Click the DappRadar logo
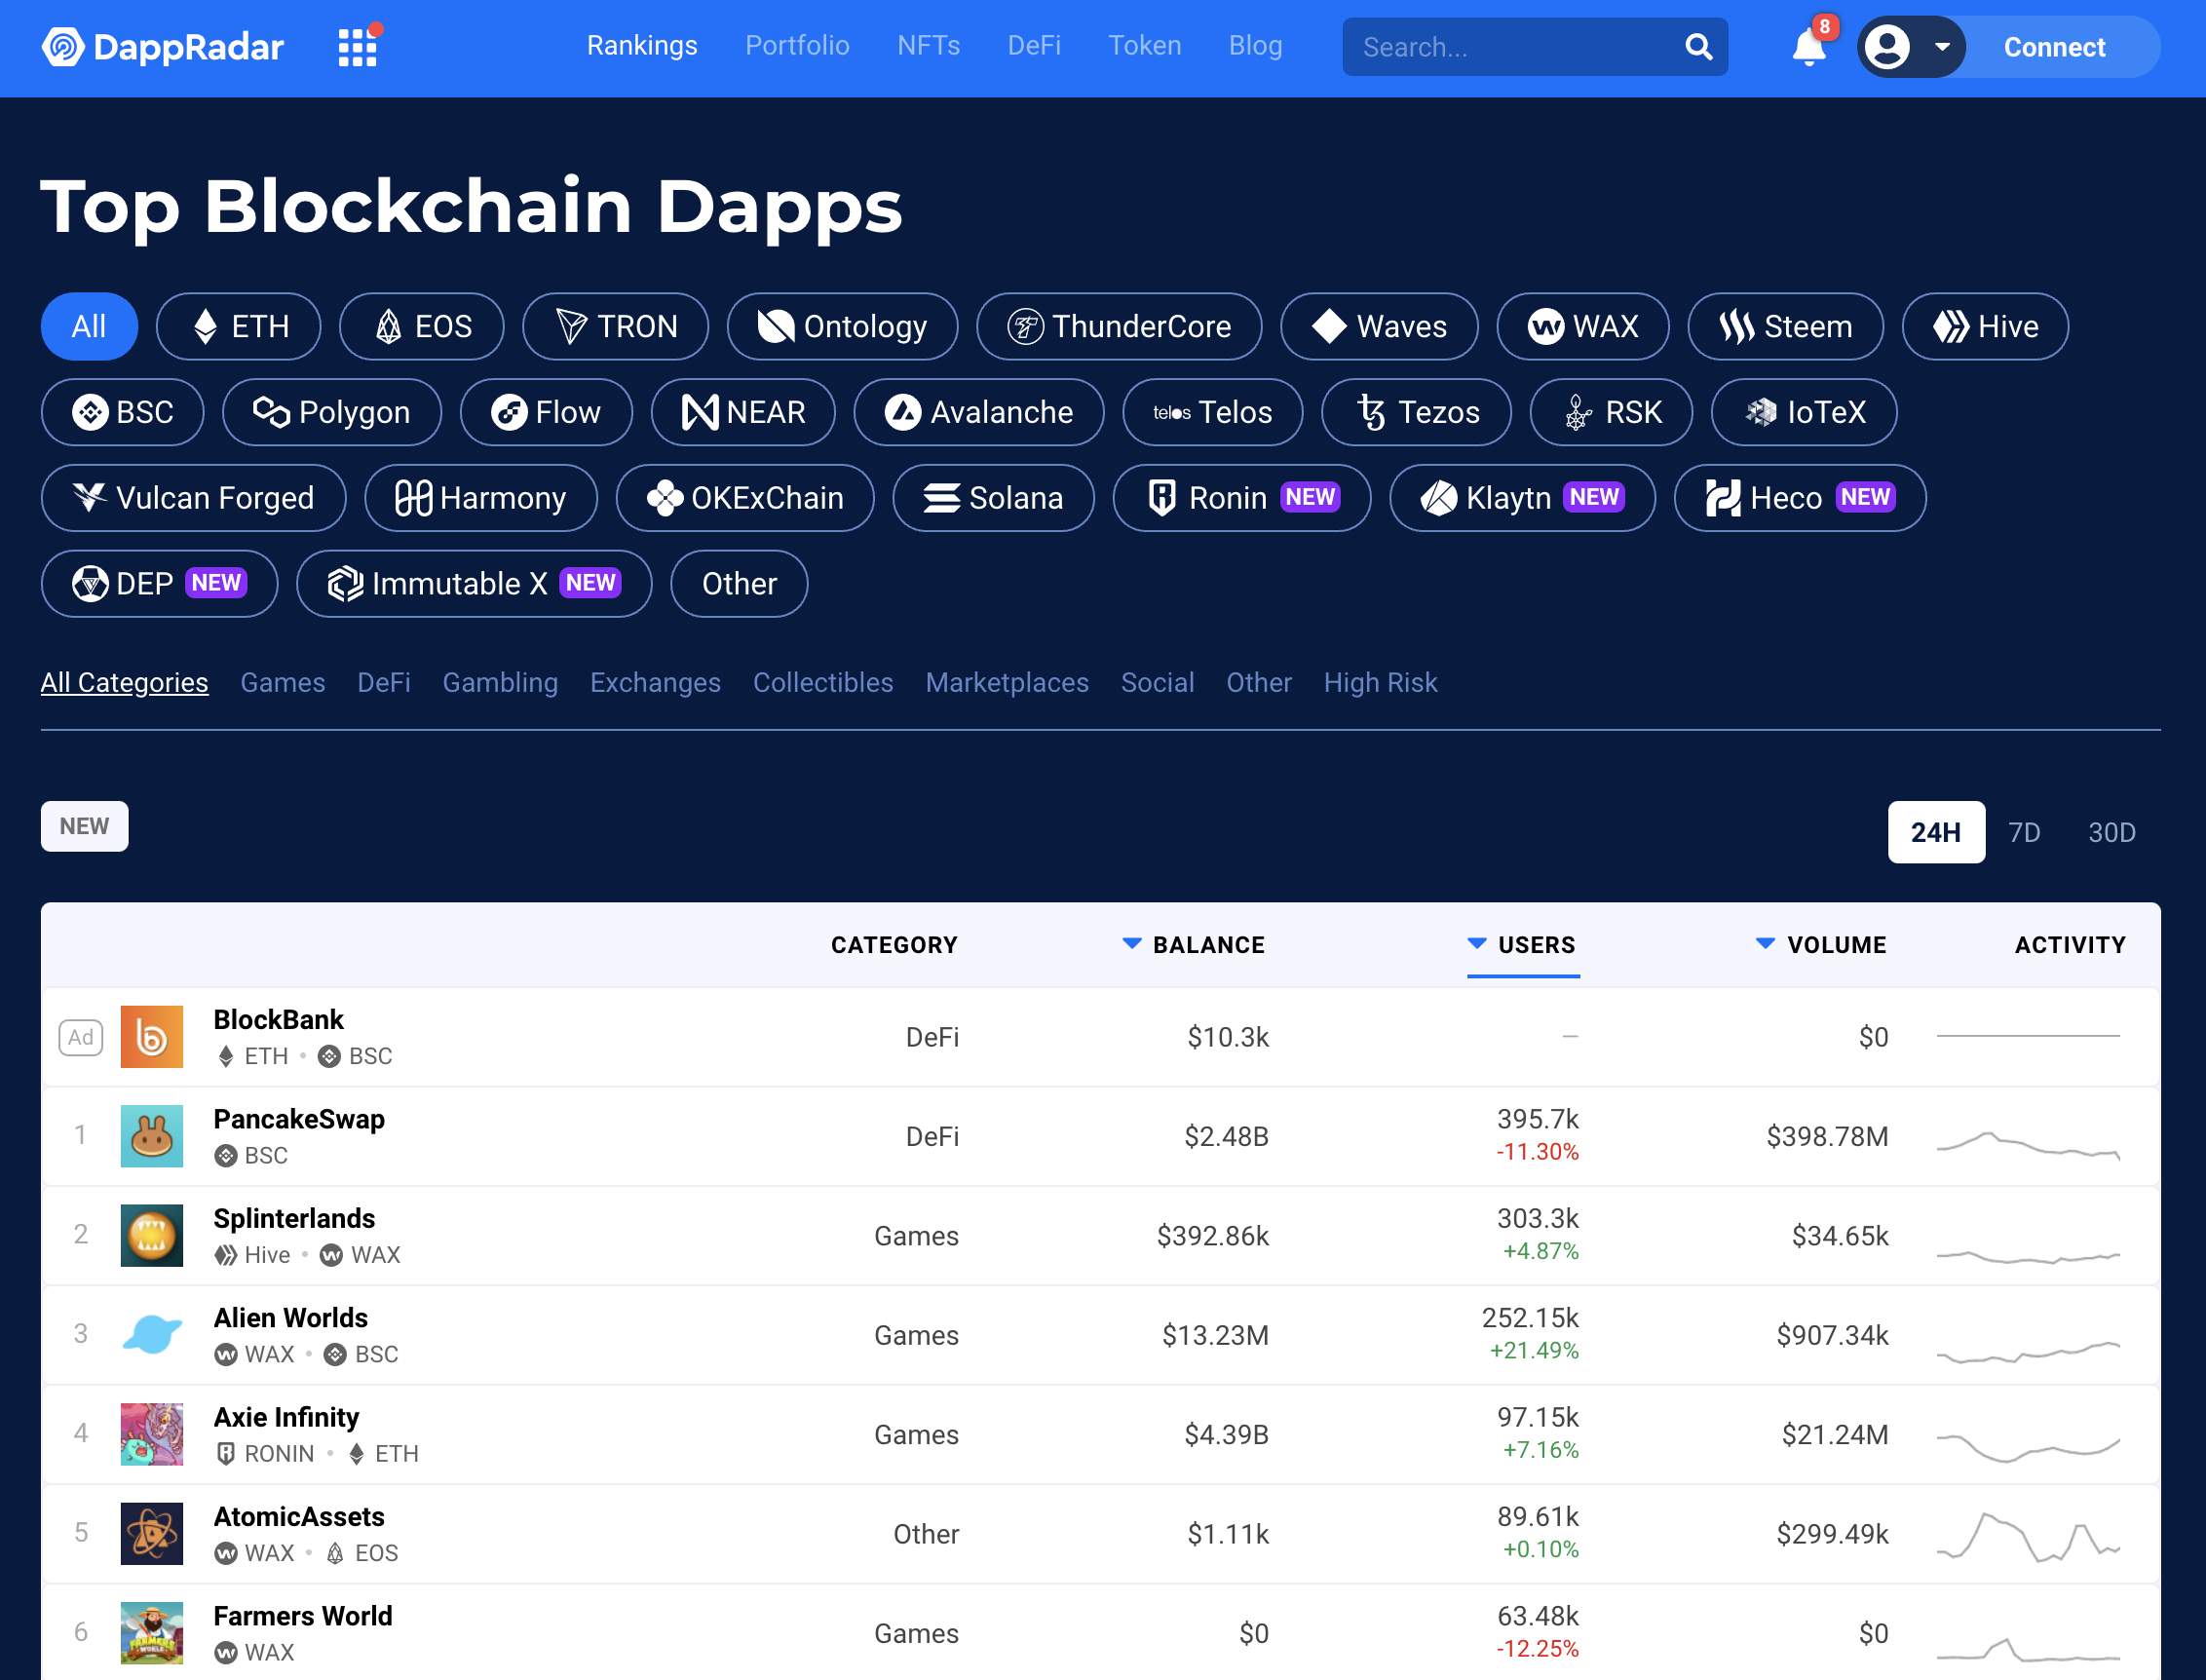 163,46
